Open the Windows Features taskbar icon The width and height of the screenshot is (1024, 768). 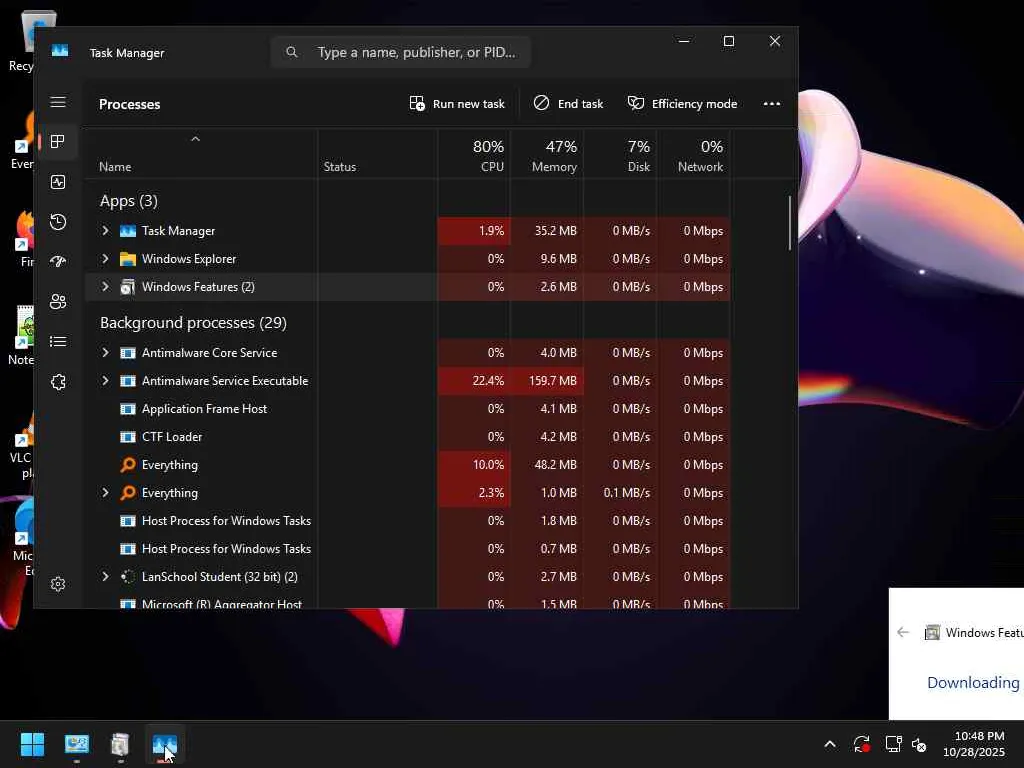120,744
